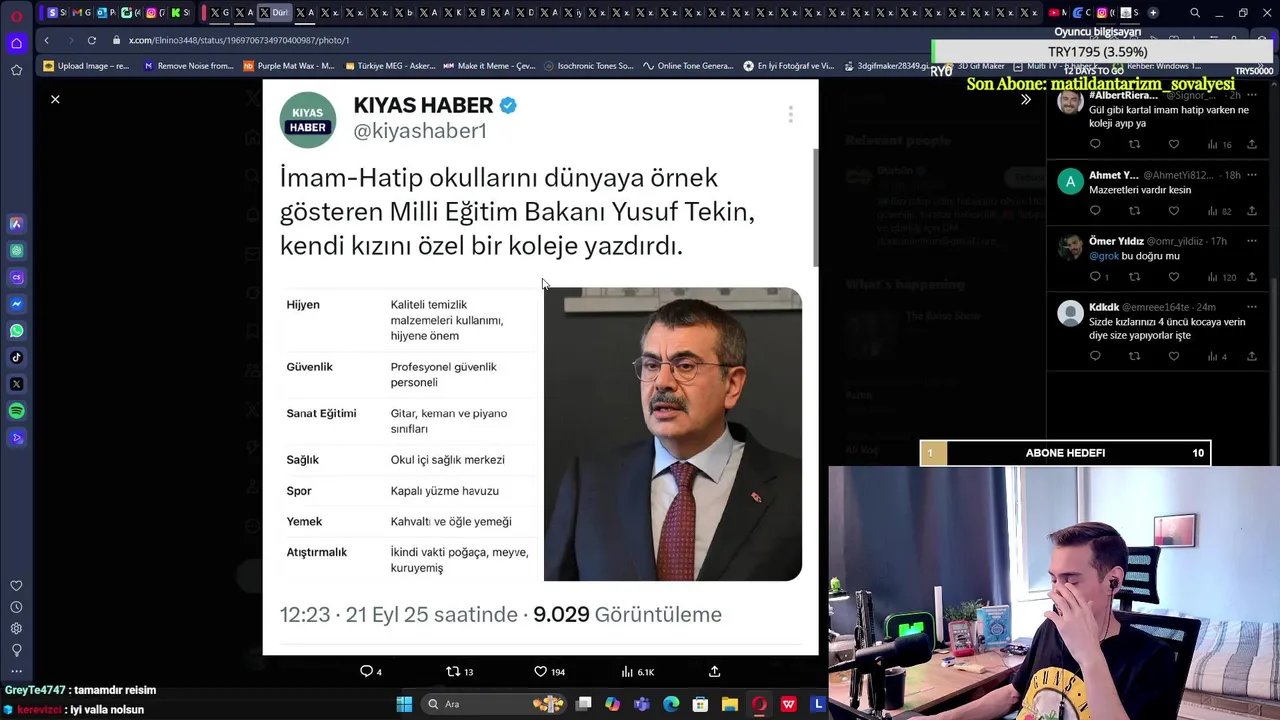This screenshot has width=1280, height=720.
Task: Open TikTok in Opera sidebar
Action: click(x=16, y=357)
